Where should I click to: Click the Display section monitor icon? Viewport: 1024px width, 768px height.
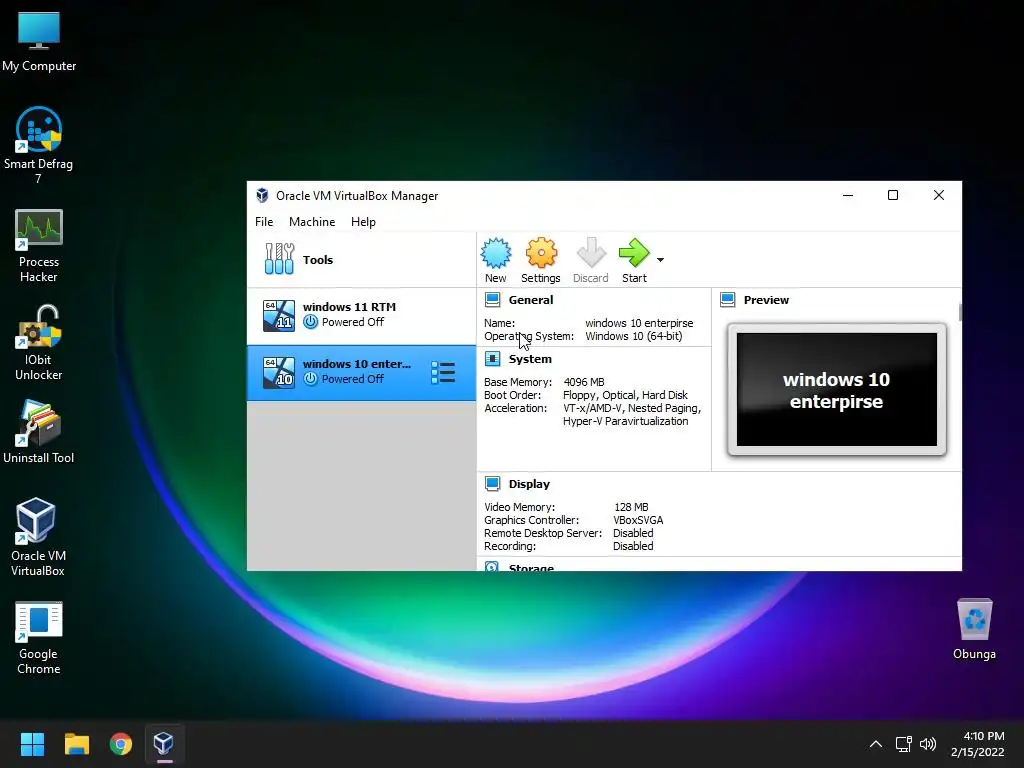pos(493,484)
